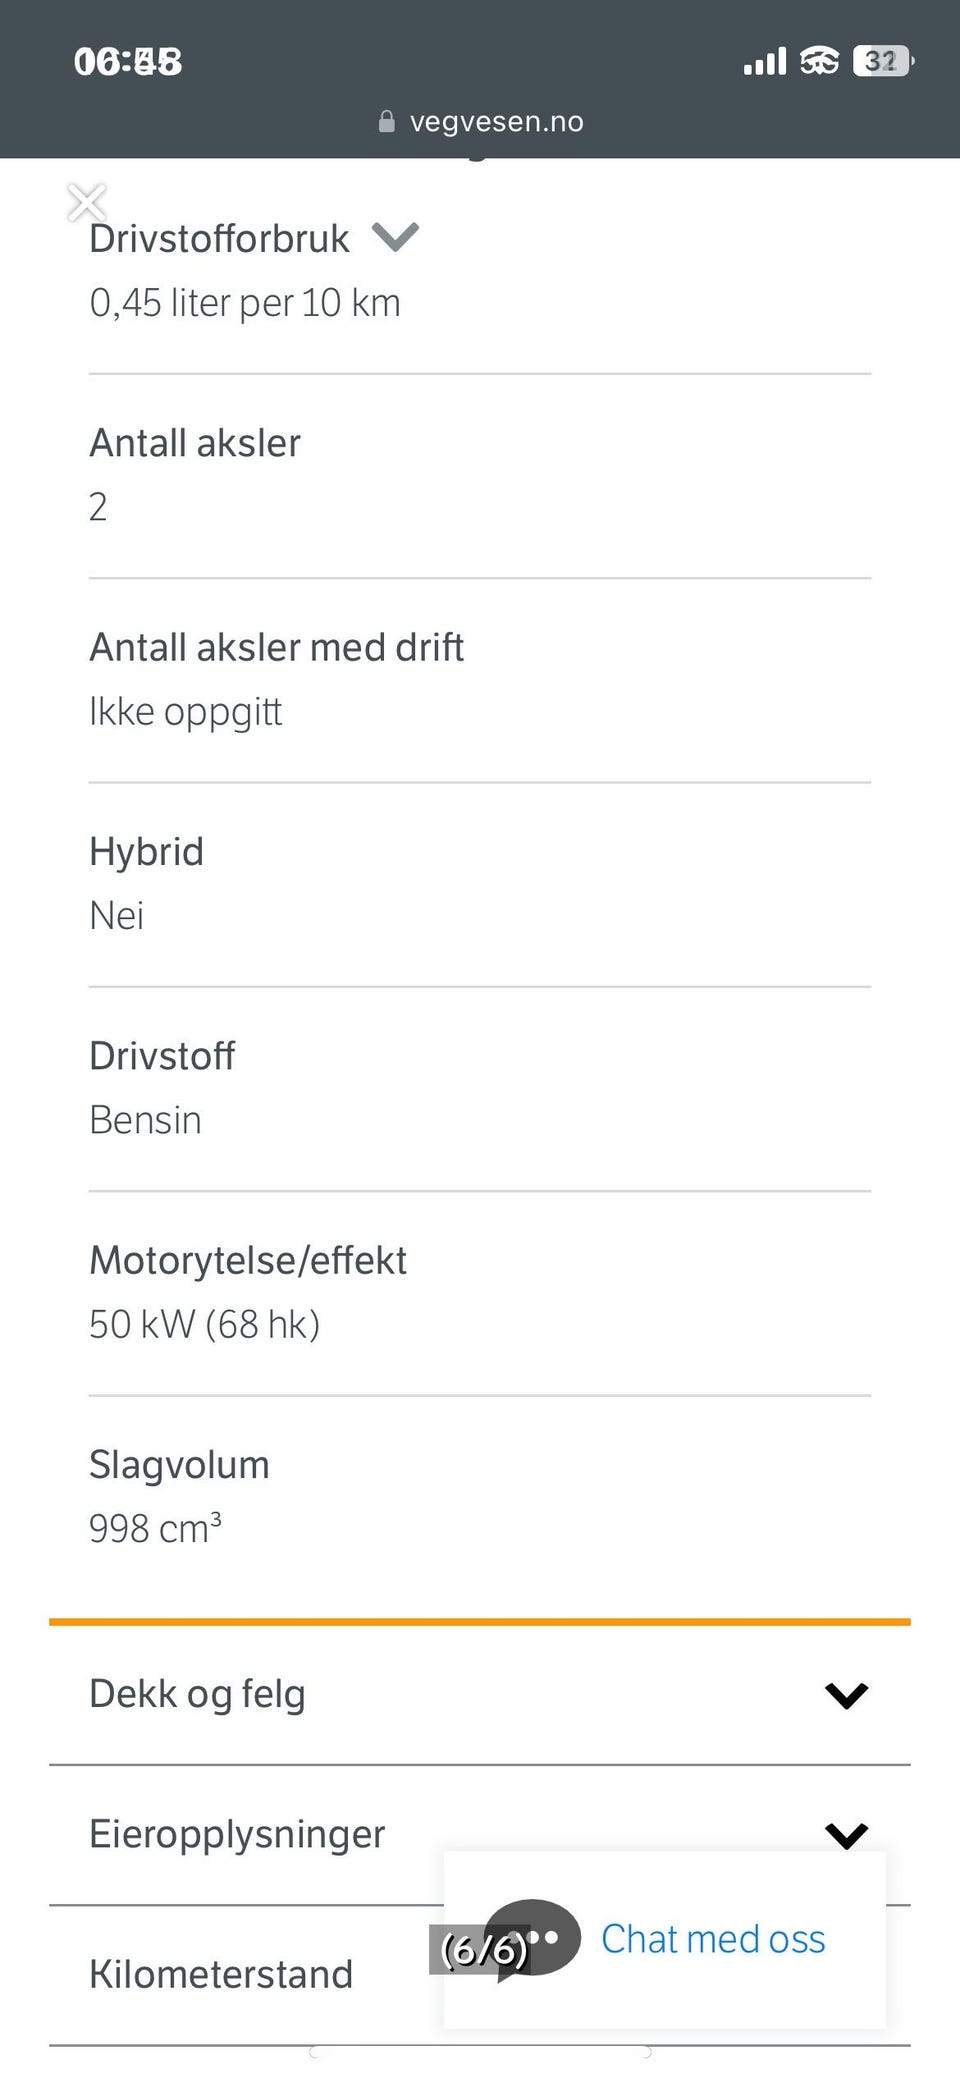960x2078 pixels.
Task: Expand the Dekk og felg section chevron
Action: pos(846,1694)
